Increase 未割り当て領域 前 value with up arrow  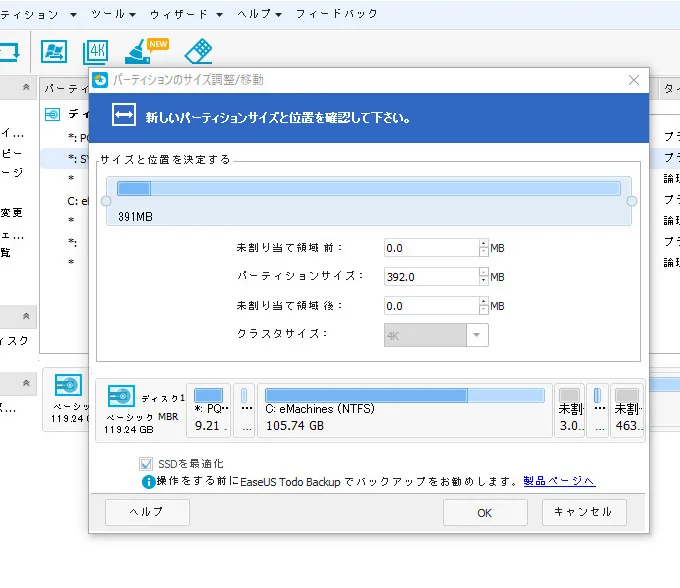(483, 243)
